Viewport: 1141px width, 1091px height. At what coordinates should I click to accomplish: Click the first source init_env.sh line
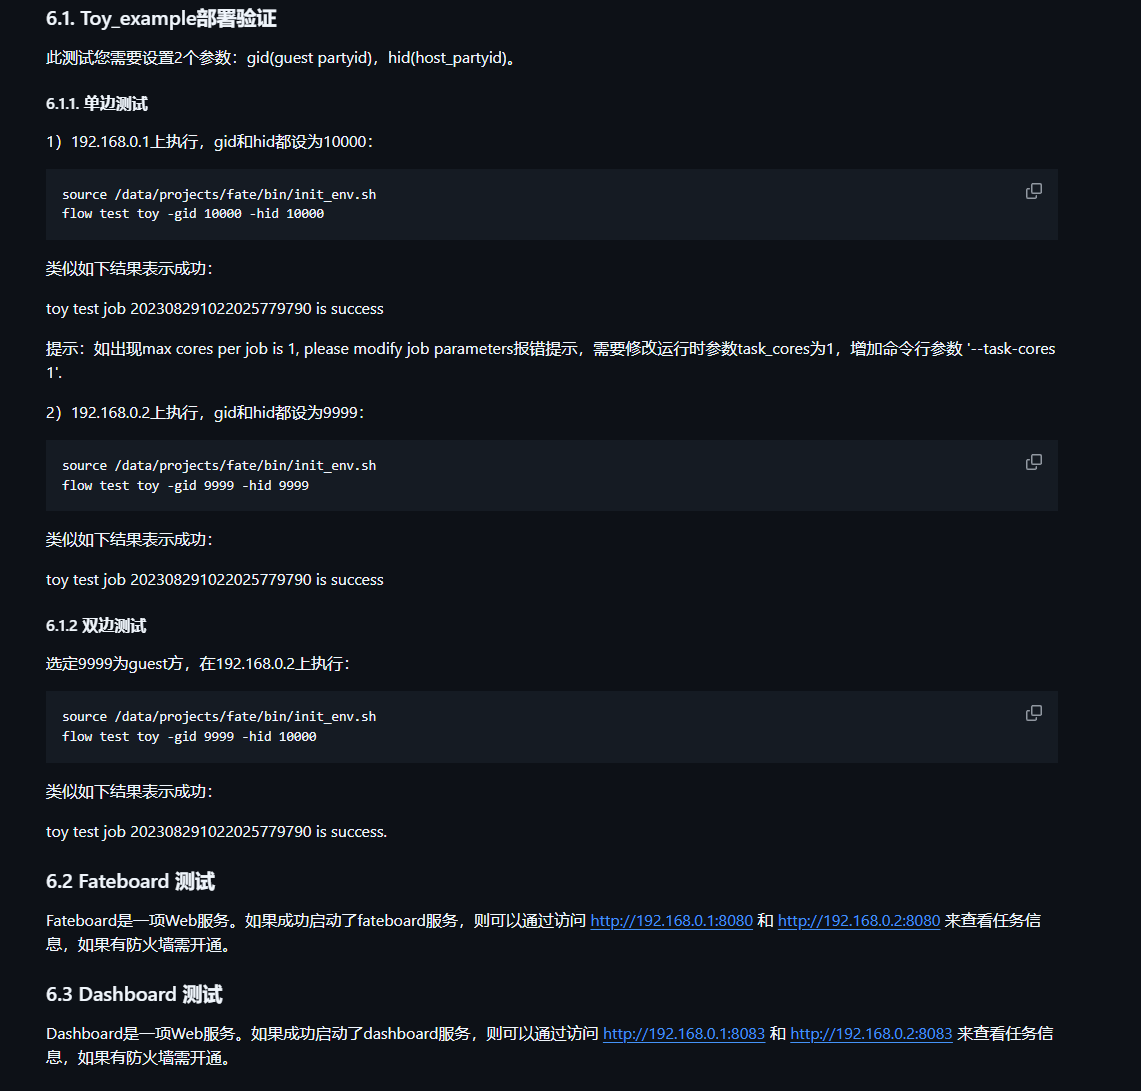219,194
